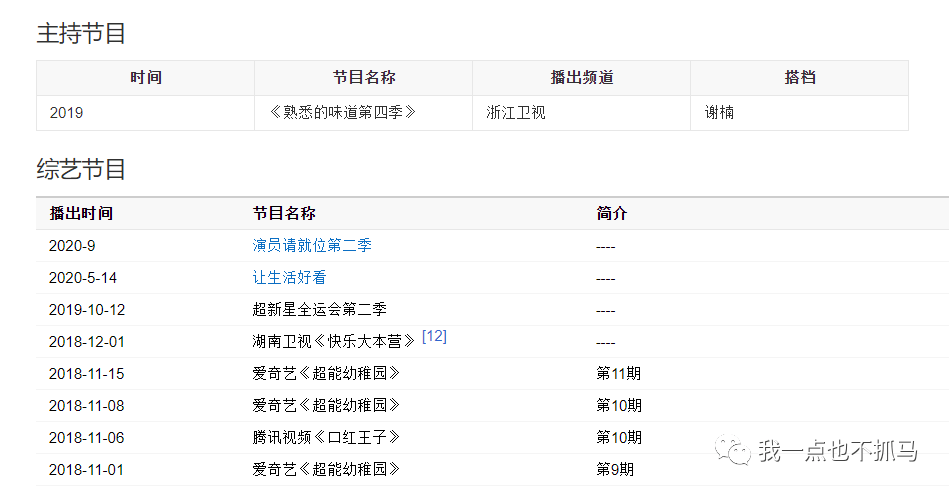
Task: Select the 综艺节目 section heading
Action: (80, 169)
